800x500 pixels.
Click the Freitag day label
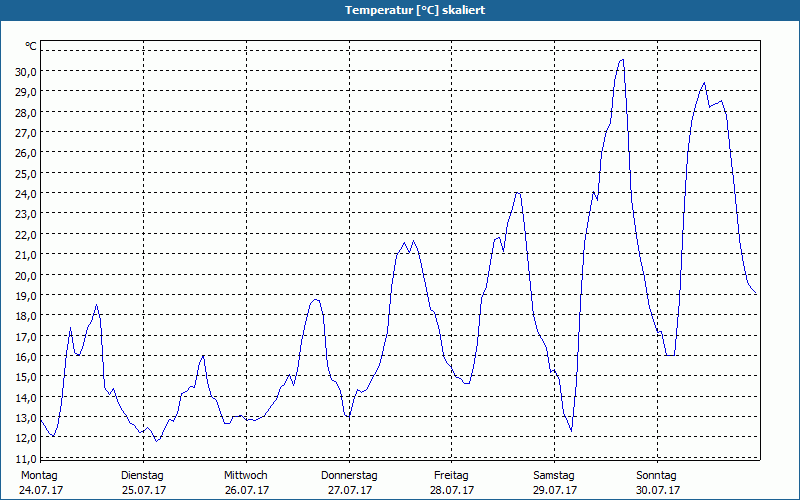452,476
